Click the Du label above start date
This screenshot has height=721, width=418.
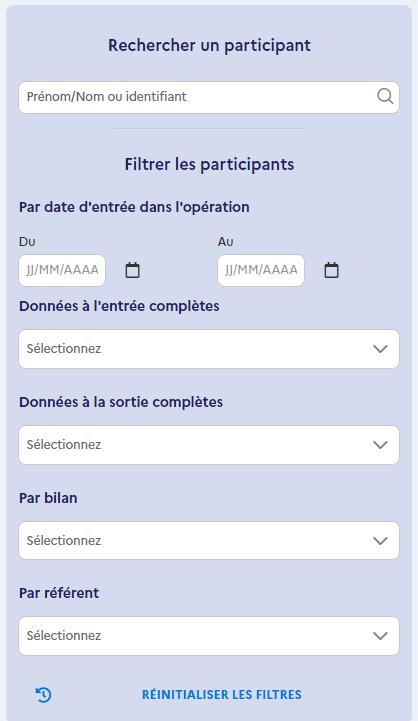[x=27, y=241]
